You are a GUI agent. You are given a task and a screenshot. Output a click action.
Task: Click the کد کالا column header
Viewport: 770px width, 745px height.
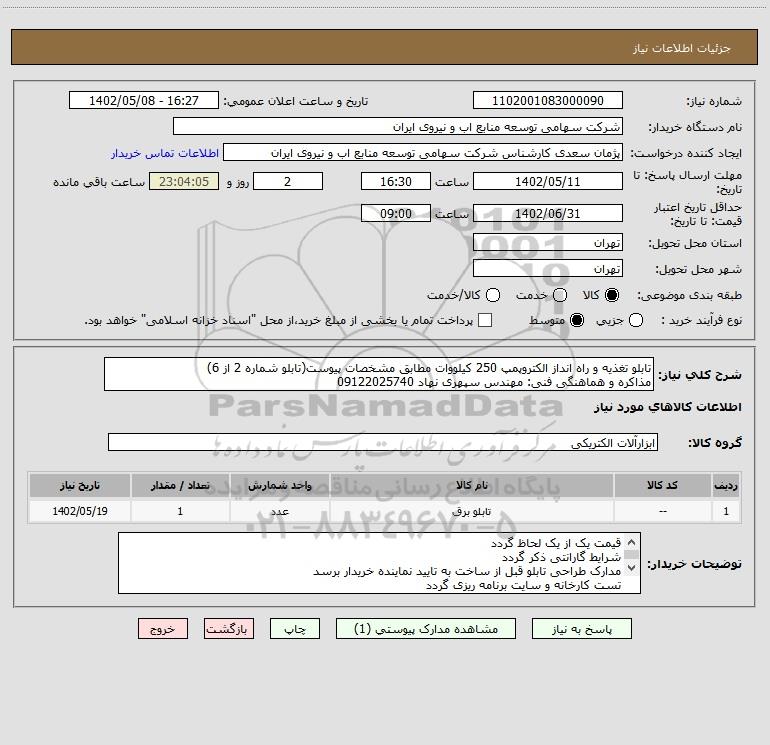point(662,485)
